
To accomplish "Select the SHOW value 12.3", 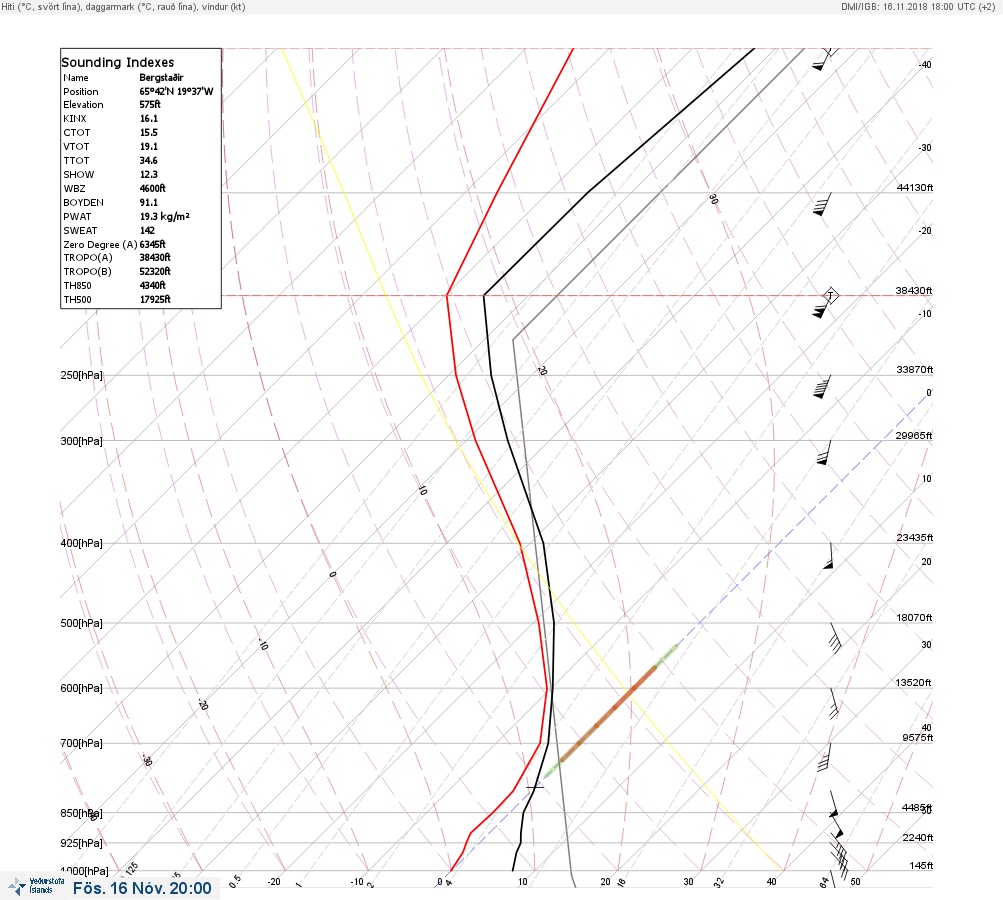I will coord(149,175).
